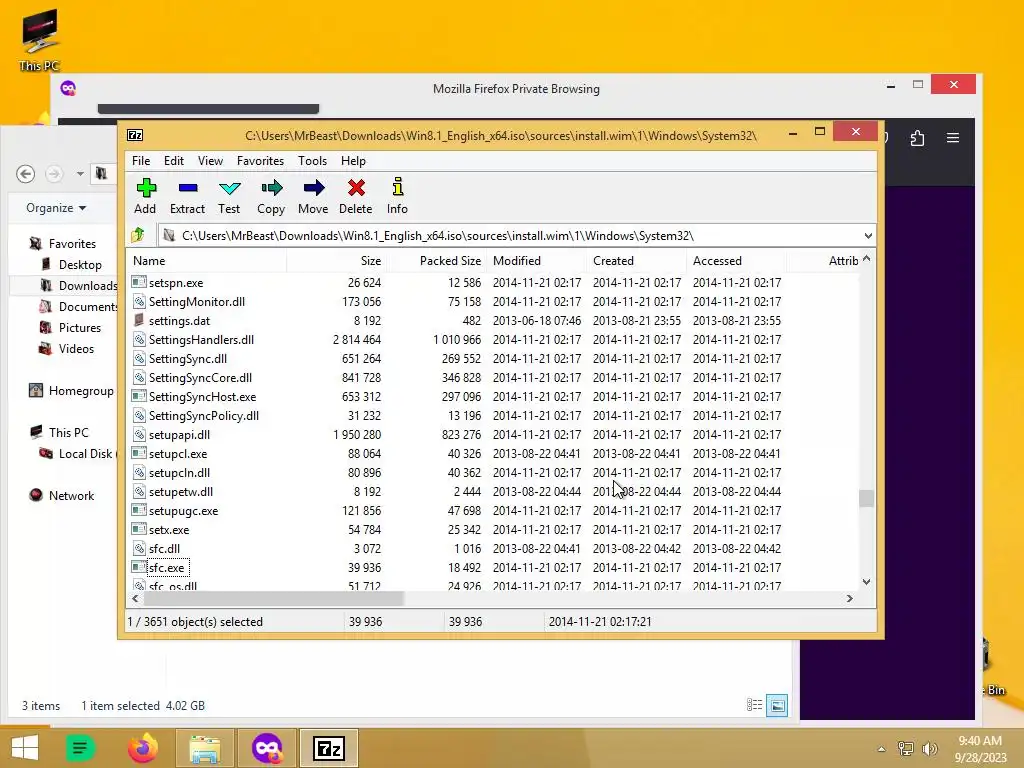
Task: Open File Explorer from the taskbar
Action: click(204, 748)
